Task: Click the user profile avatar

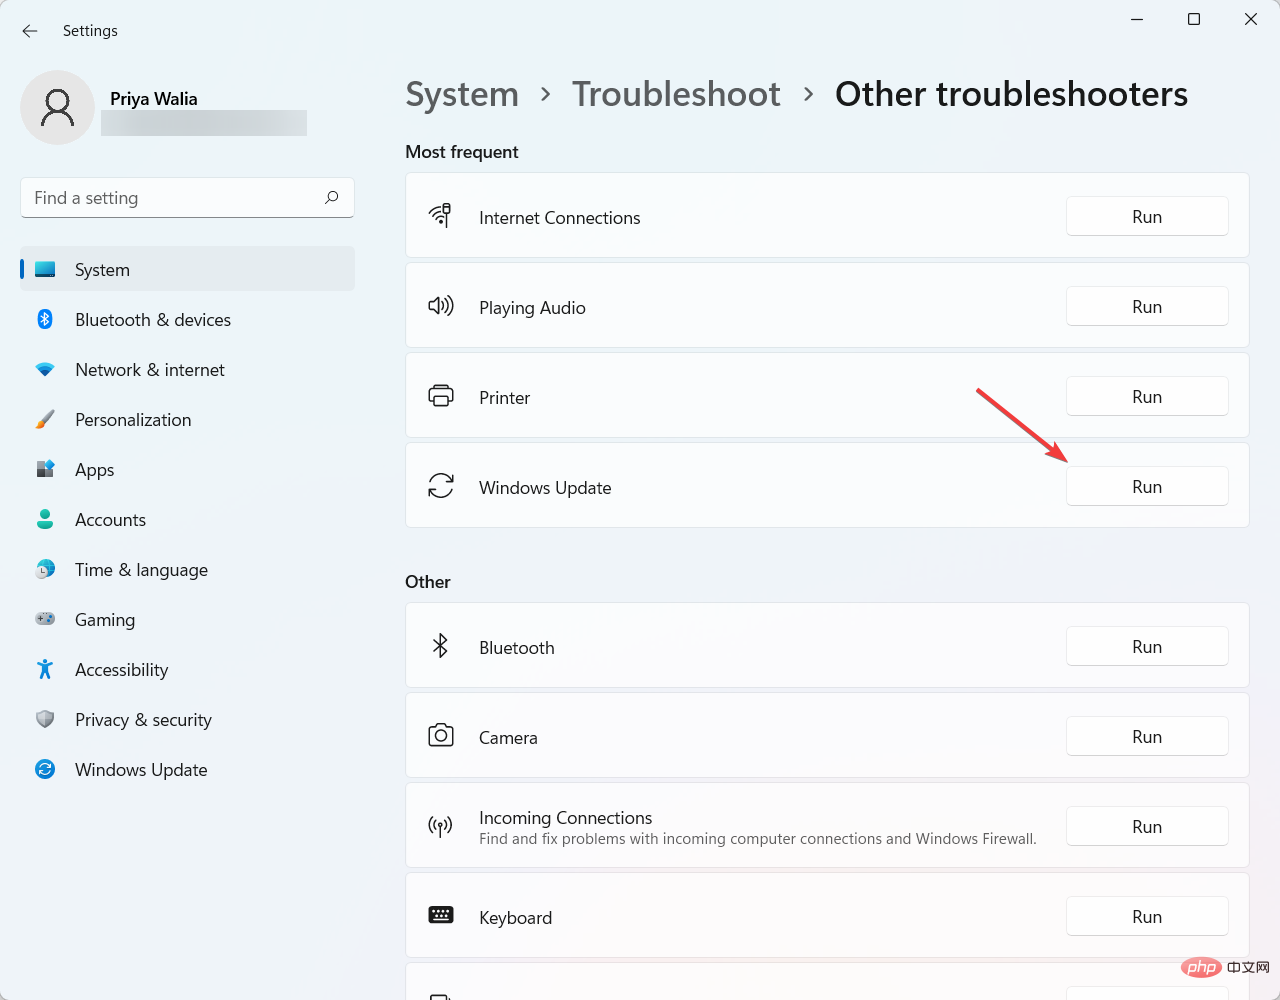Action: coord(58,107)
